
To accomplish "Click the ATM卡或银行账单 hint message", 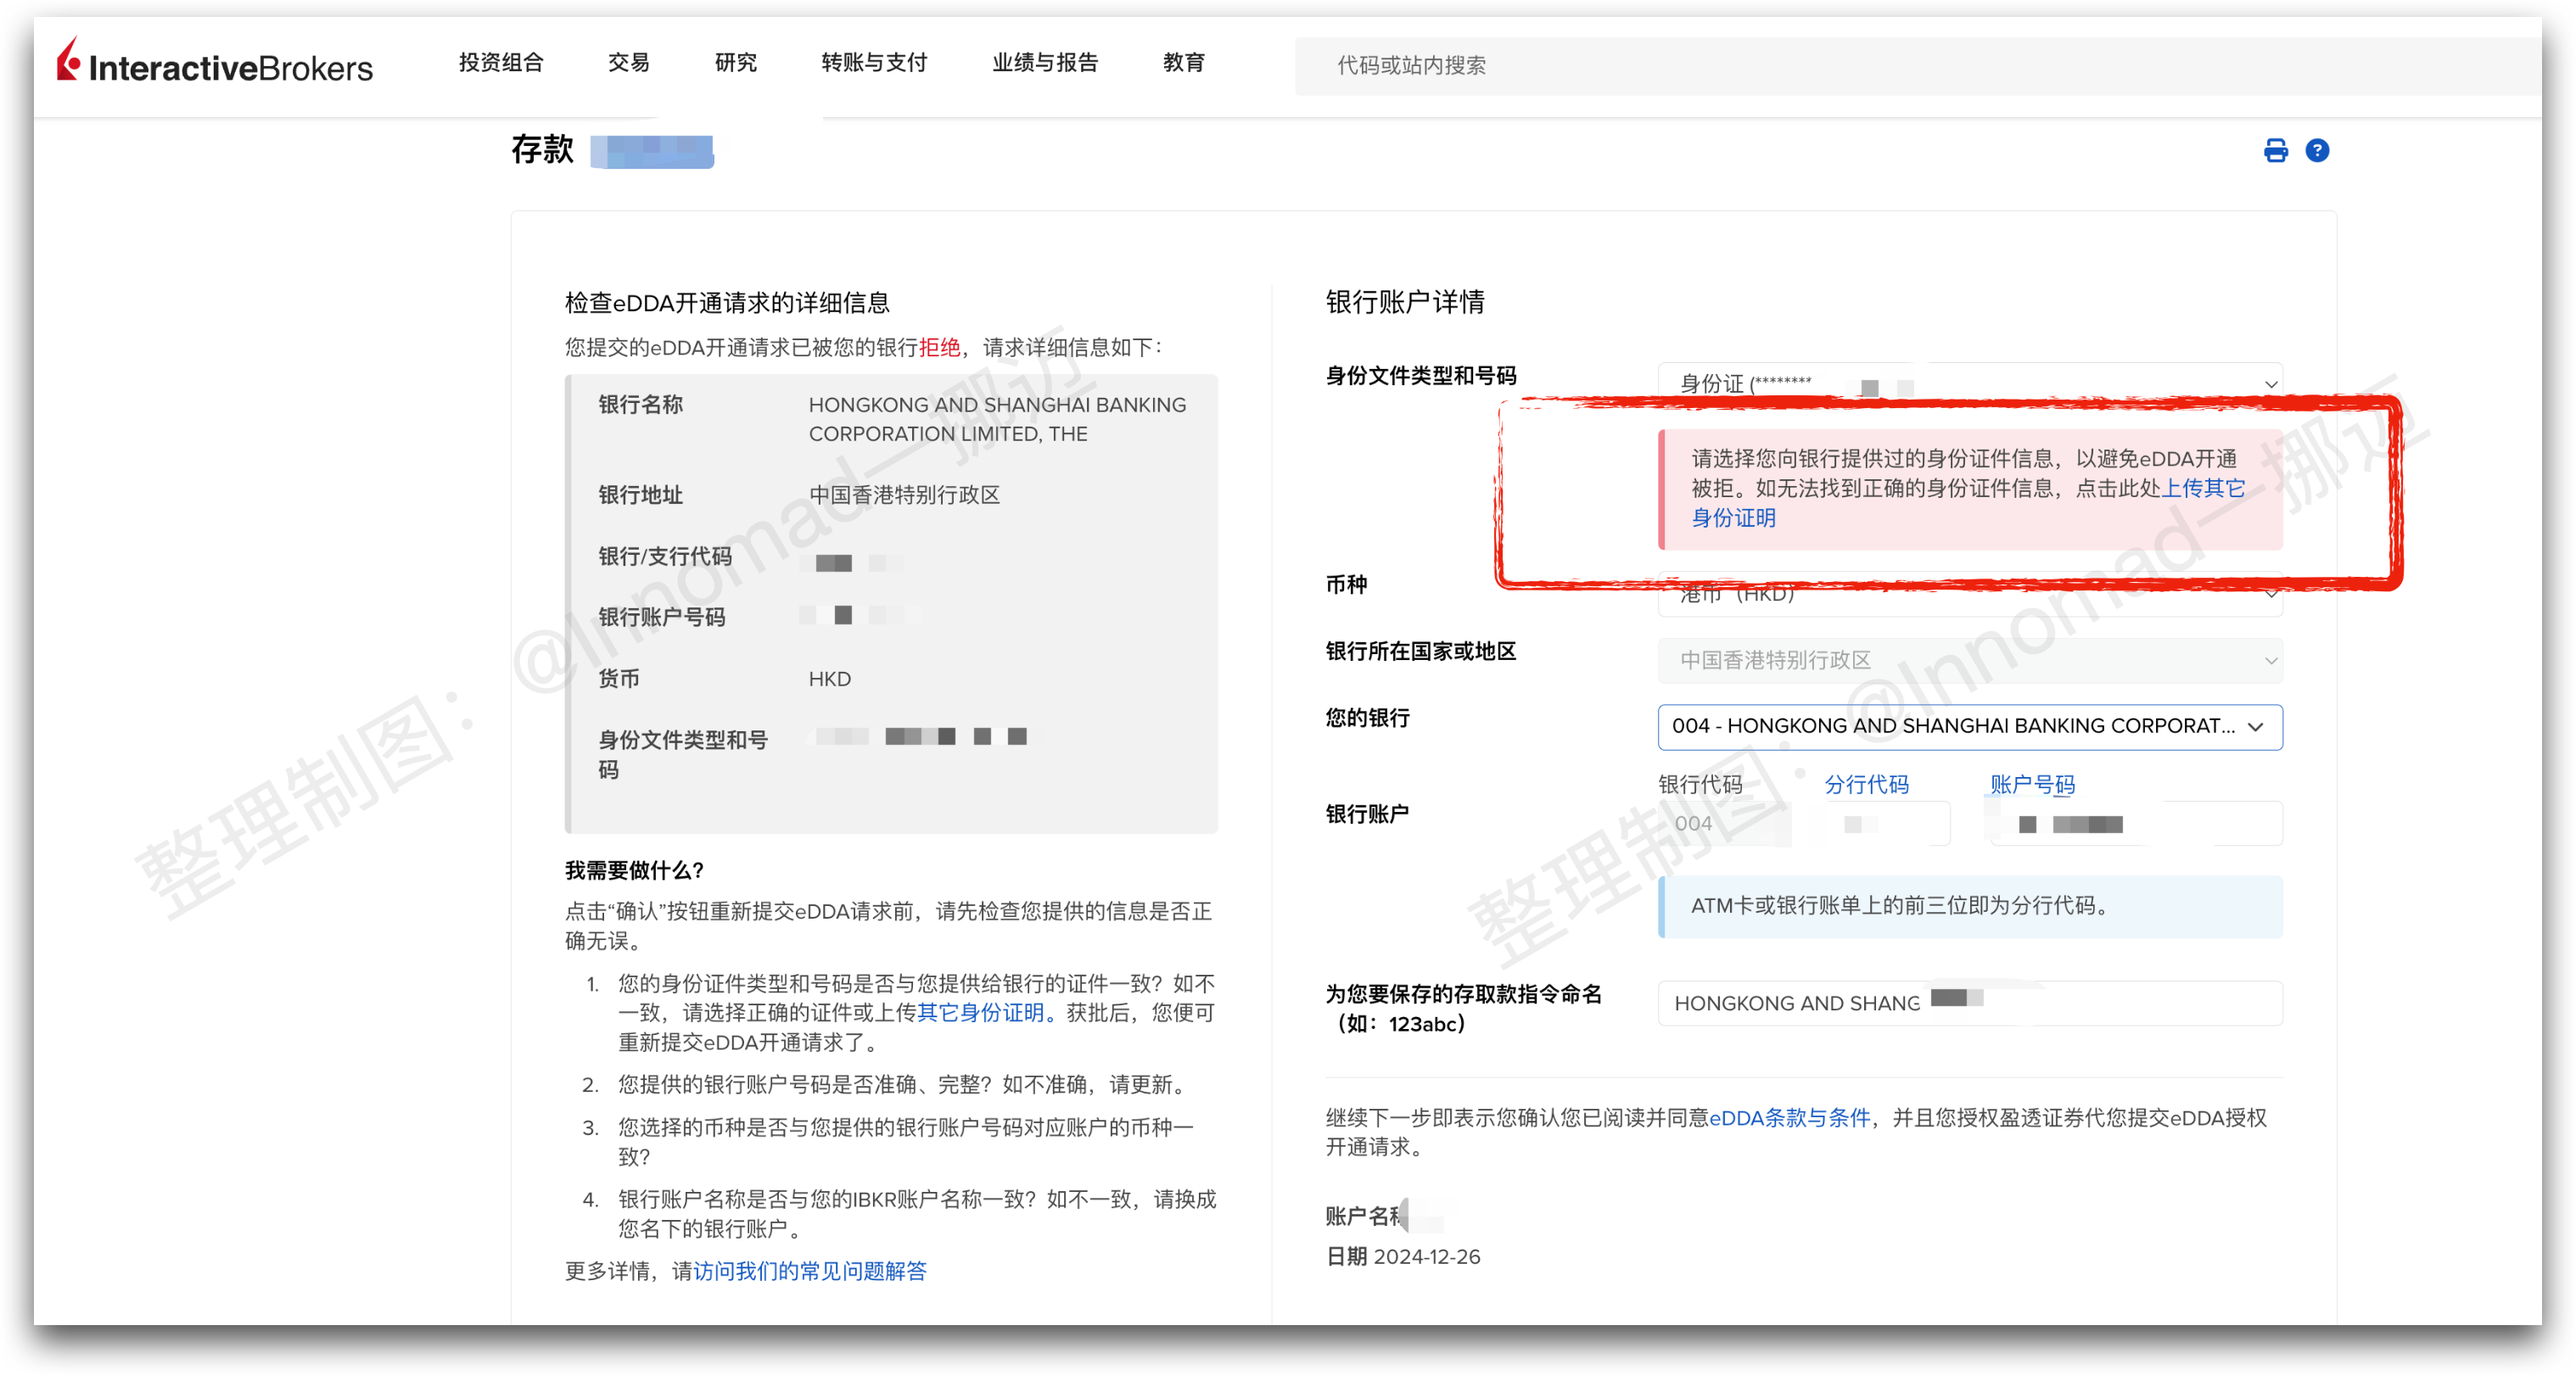I will pos(1969,906).
